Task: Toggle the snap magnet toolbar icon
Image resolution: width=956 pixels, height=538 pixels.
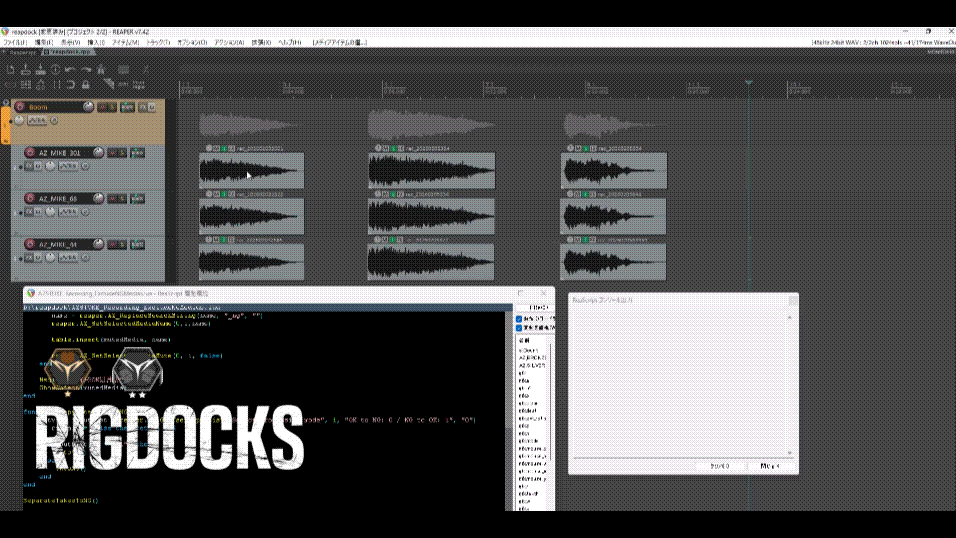Action: (71, 85)
